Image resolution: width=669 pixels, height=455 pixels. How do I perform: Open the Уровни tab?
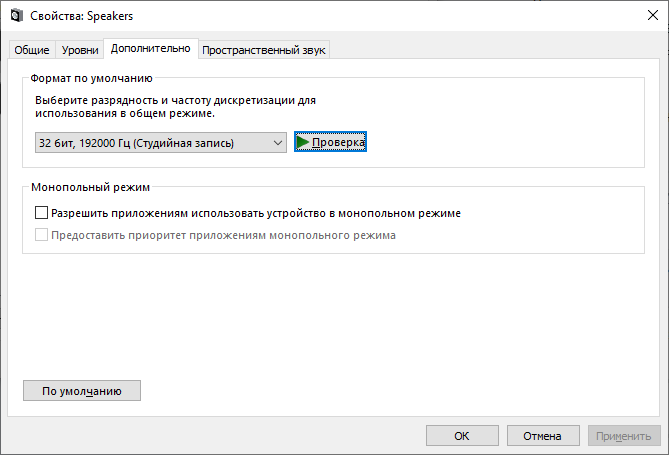[80, 50]
